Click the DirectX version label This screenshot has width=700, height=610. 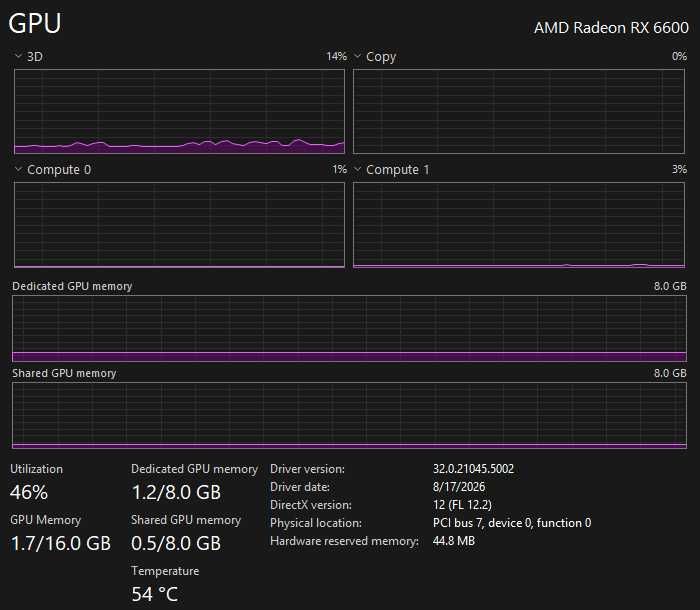click(x=311, y=505)
